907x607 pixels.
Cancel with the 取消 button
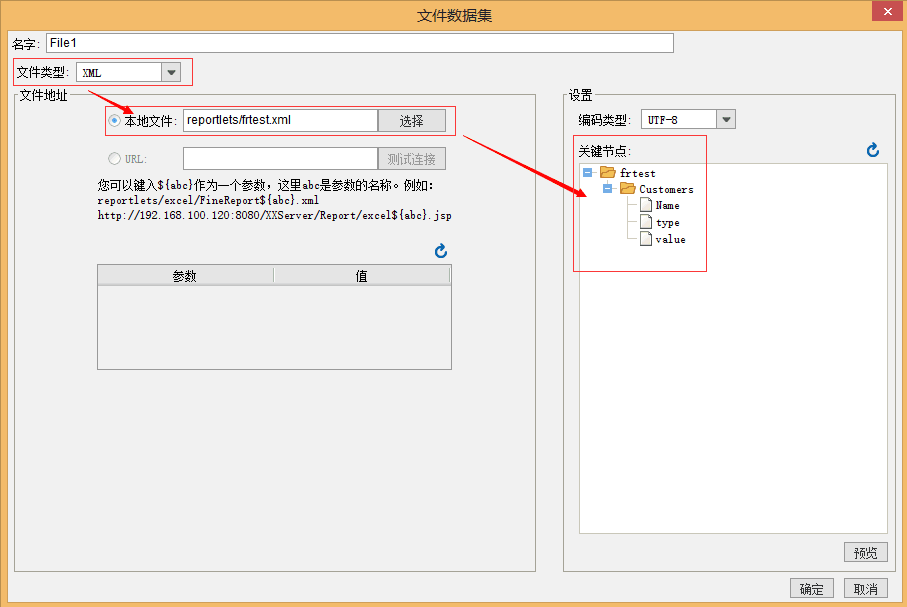click(865, 589)
